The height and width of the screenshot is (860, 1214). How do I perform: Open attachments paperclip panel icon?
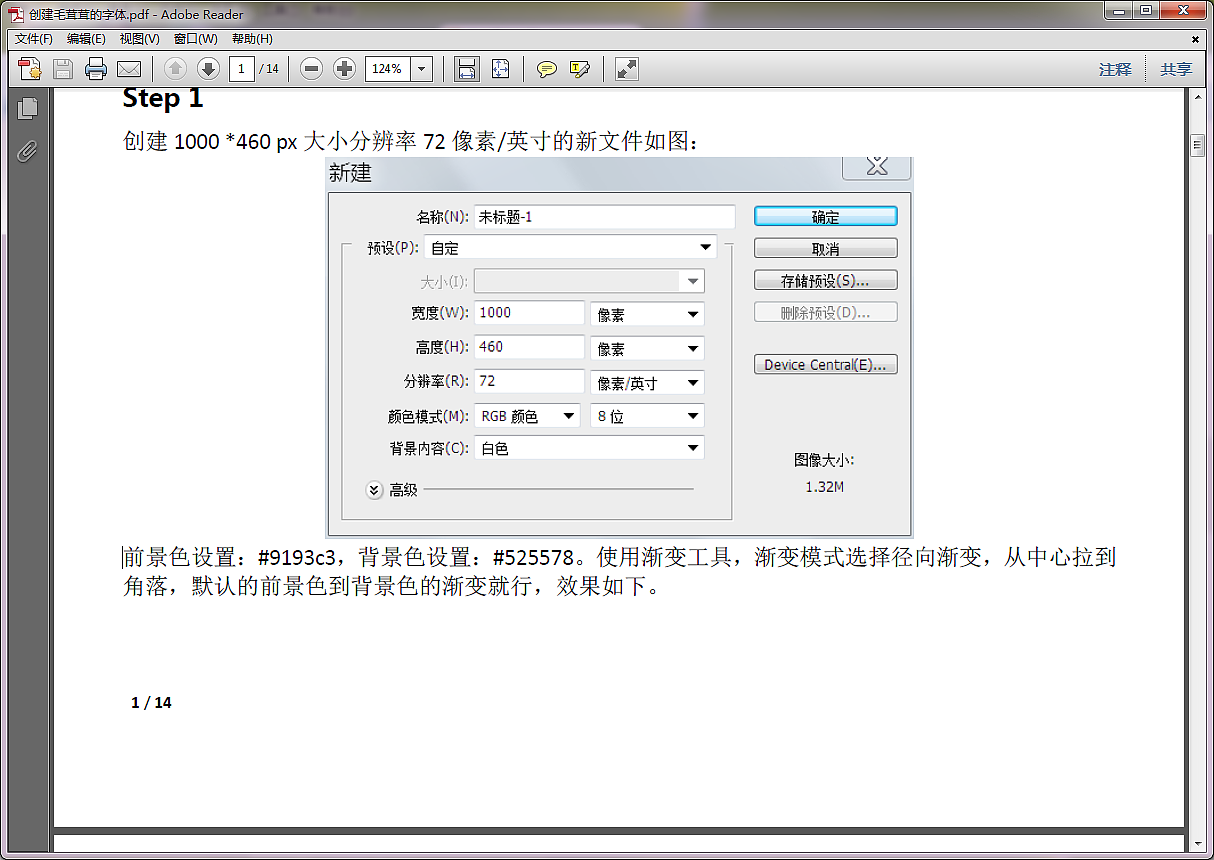27,151
